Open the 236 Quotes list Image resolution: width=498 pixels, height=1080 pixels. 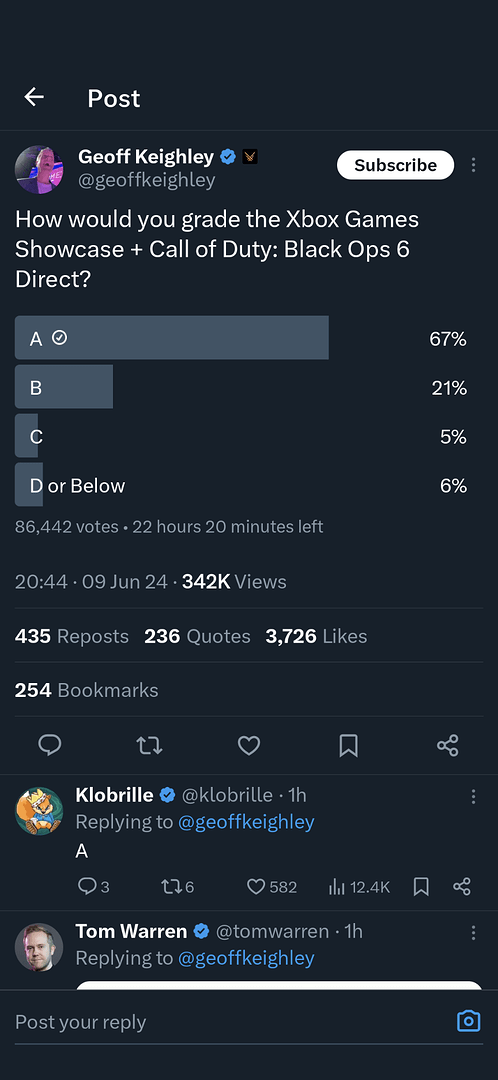click(x=197, y=636)
